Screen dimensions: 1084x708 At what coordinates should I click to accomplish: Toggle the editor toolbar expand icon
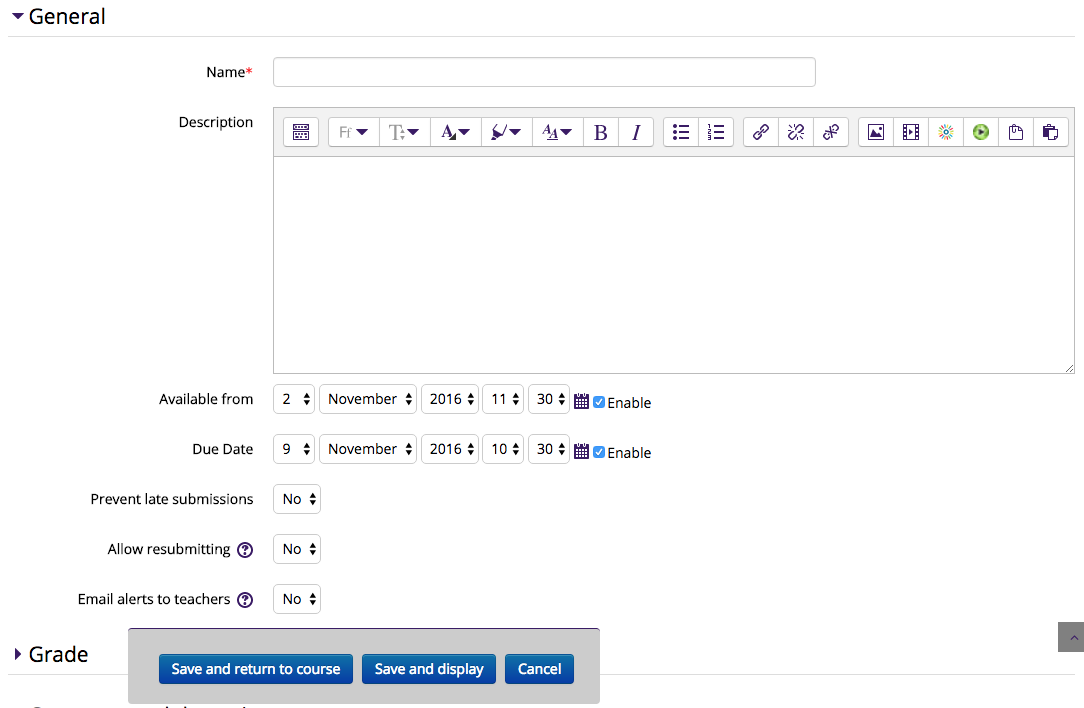[x=301, y=132]
